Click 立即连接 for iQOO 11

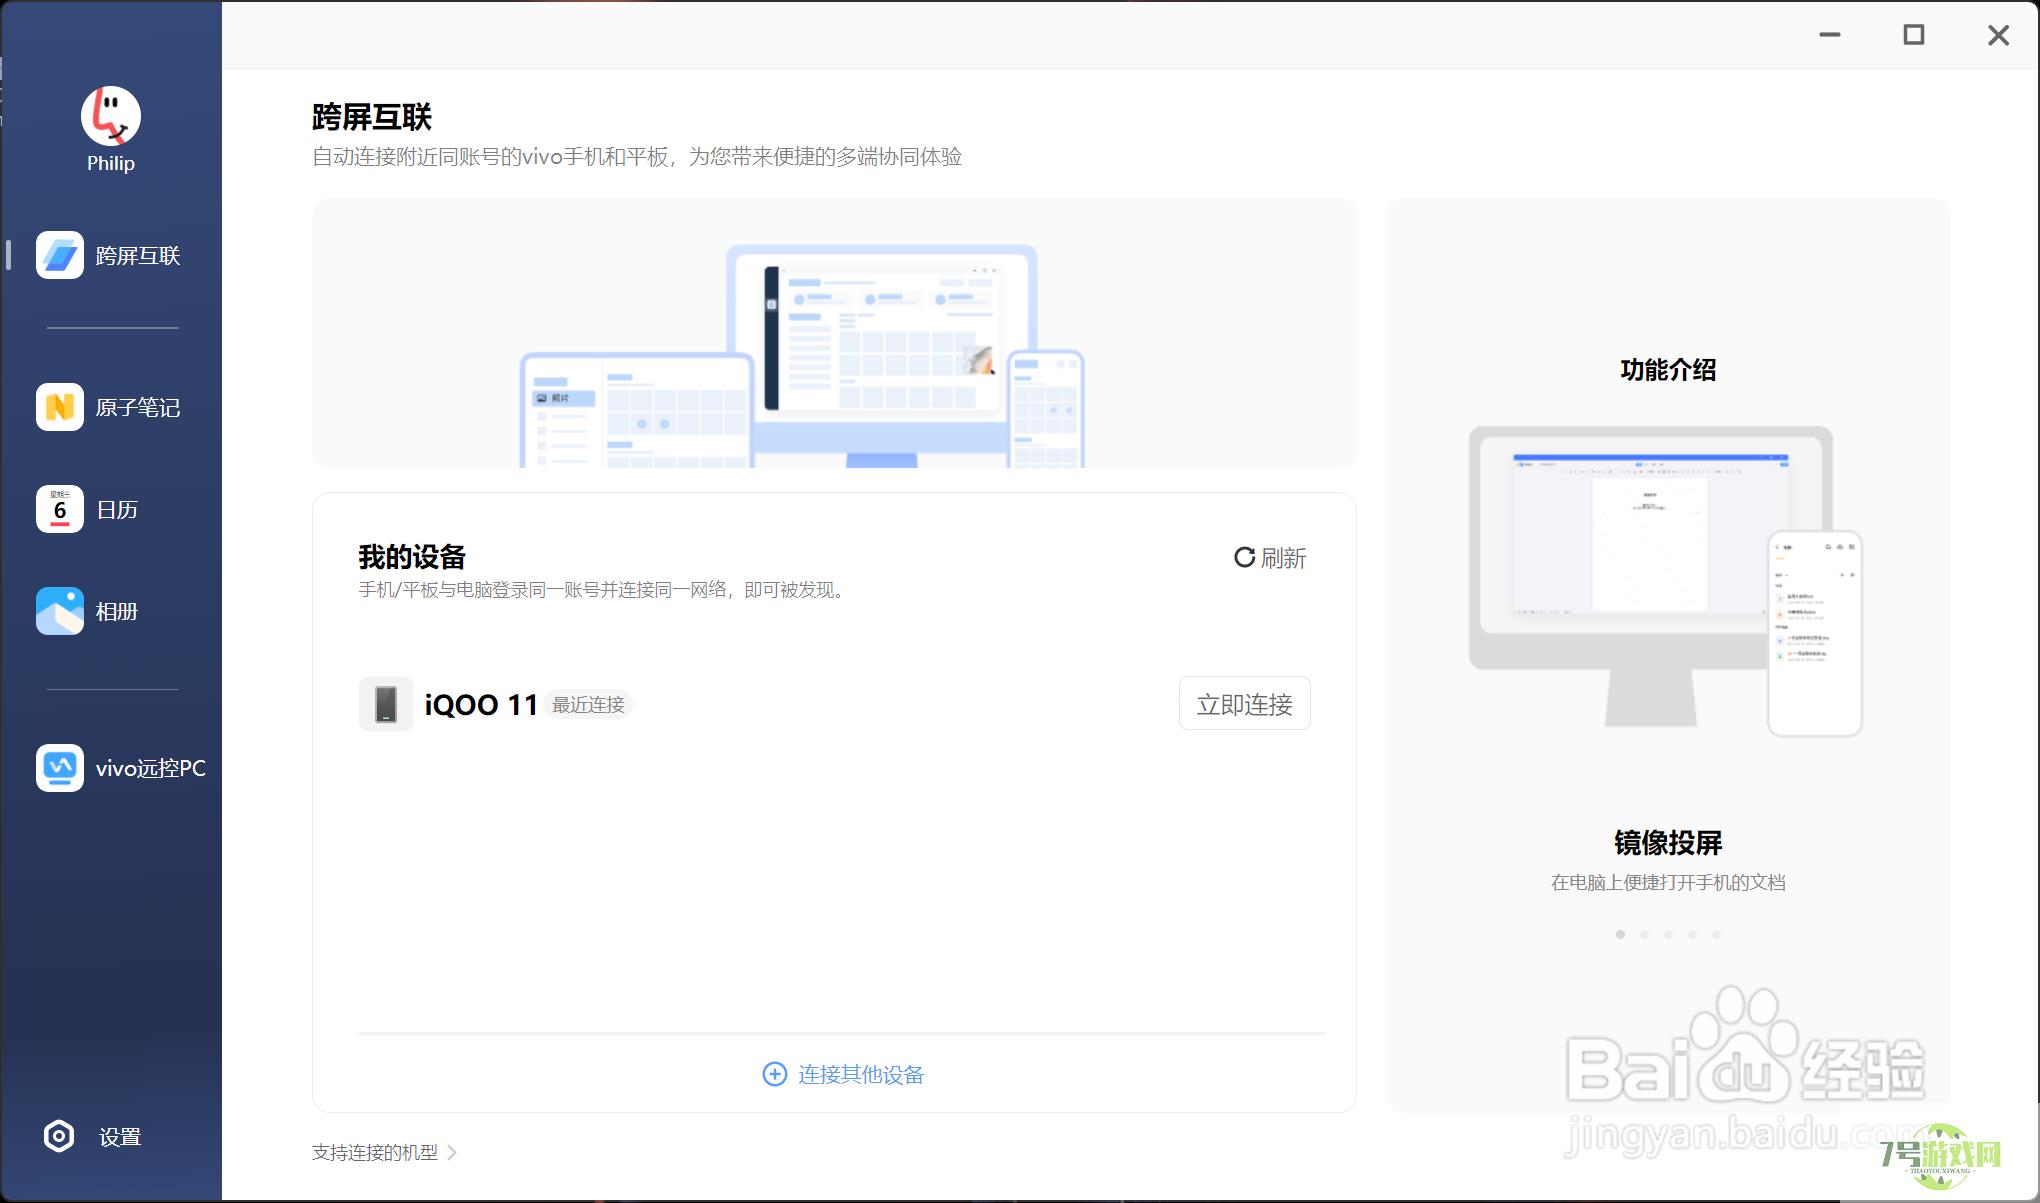click(x=1244, y=704)
